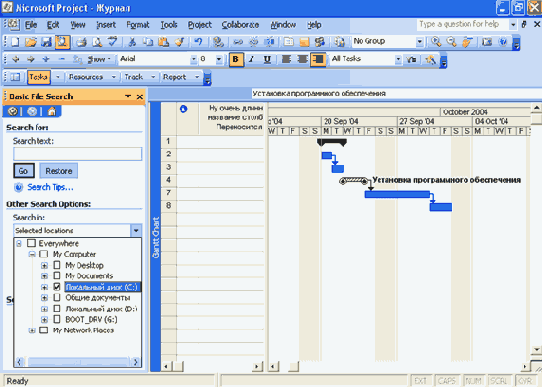Click the Back icon in search pane
Image resolution: width=542 pixels, height=387 pixels.
[13, 111]
